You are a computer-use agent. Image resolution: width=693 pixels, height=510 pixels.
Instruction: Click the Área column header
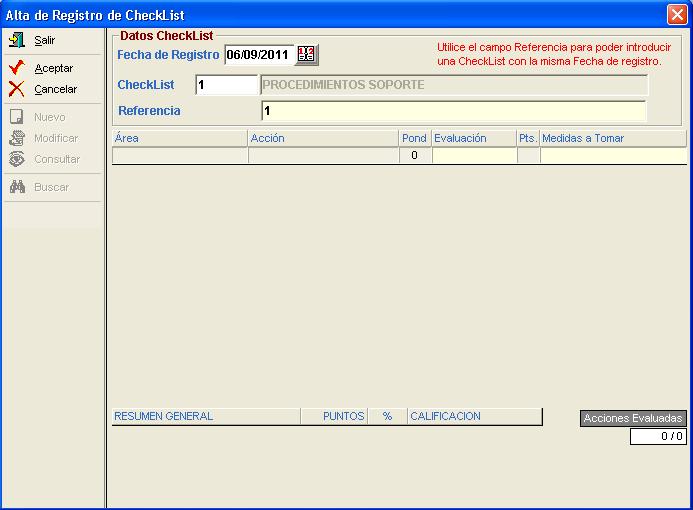180,138
